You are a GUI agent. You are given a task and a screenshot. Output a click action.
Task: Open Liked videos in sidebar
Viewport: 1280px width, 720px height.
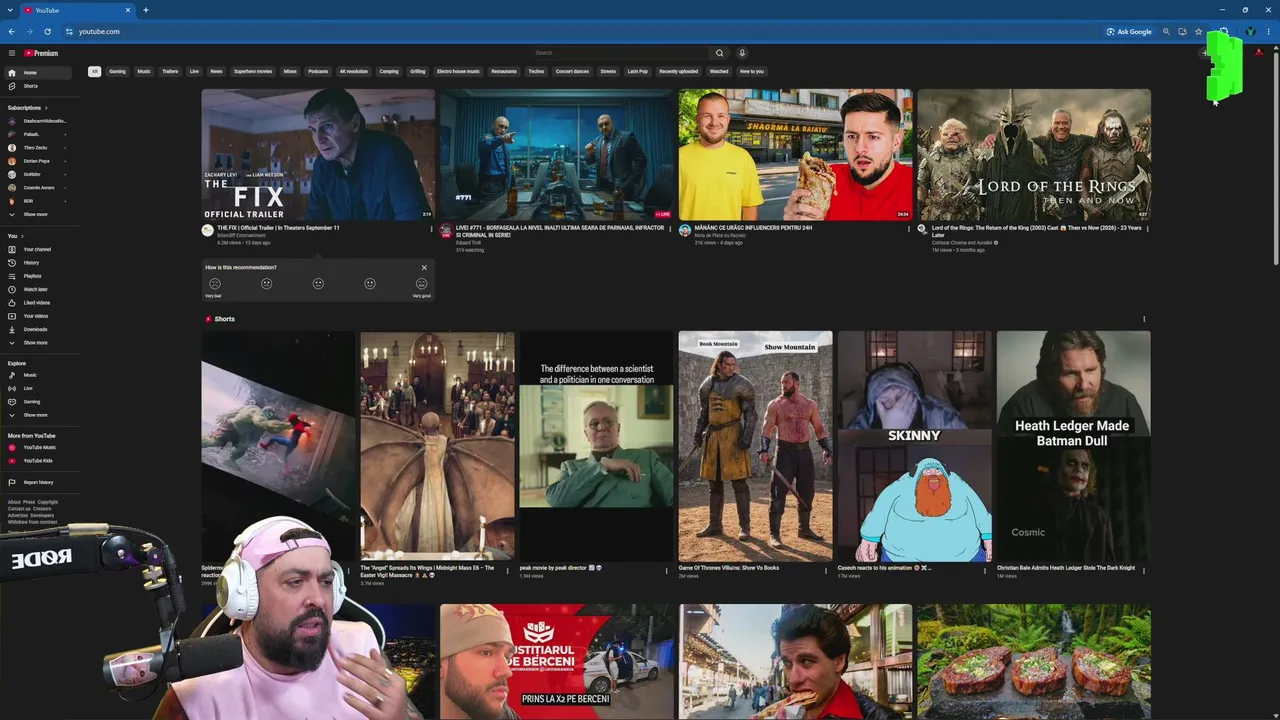click(x=36, y=303)
